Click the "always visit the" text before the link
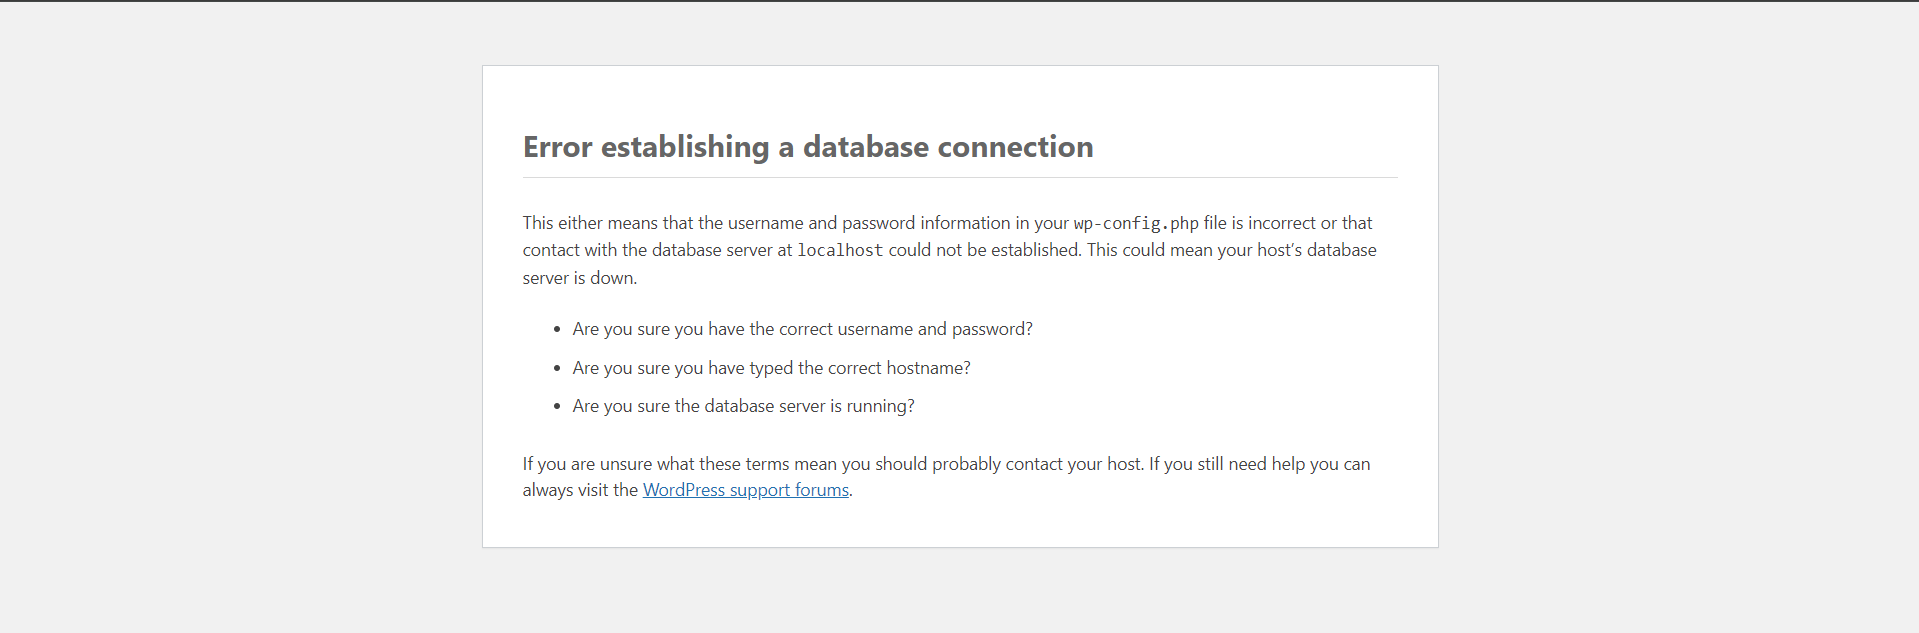 click(x=580, y=490)
